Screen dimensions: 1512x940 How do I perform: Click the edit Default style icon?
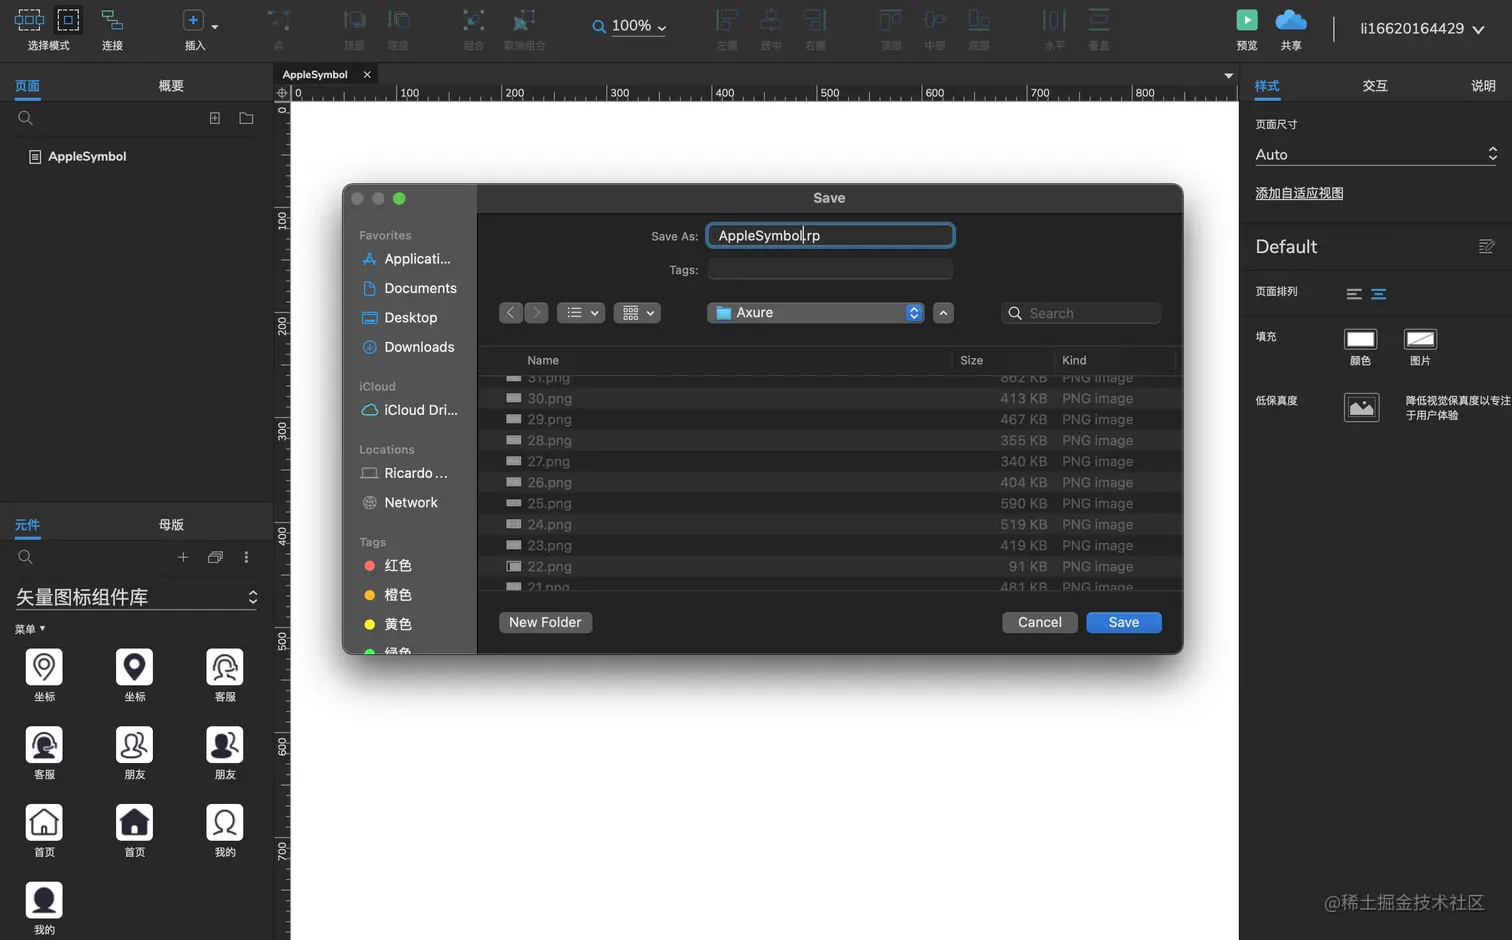(1486, 246)
